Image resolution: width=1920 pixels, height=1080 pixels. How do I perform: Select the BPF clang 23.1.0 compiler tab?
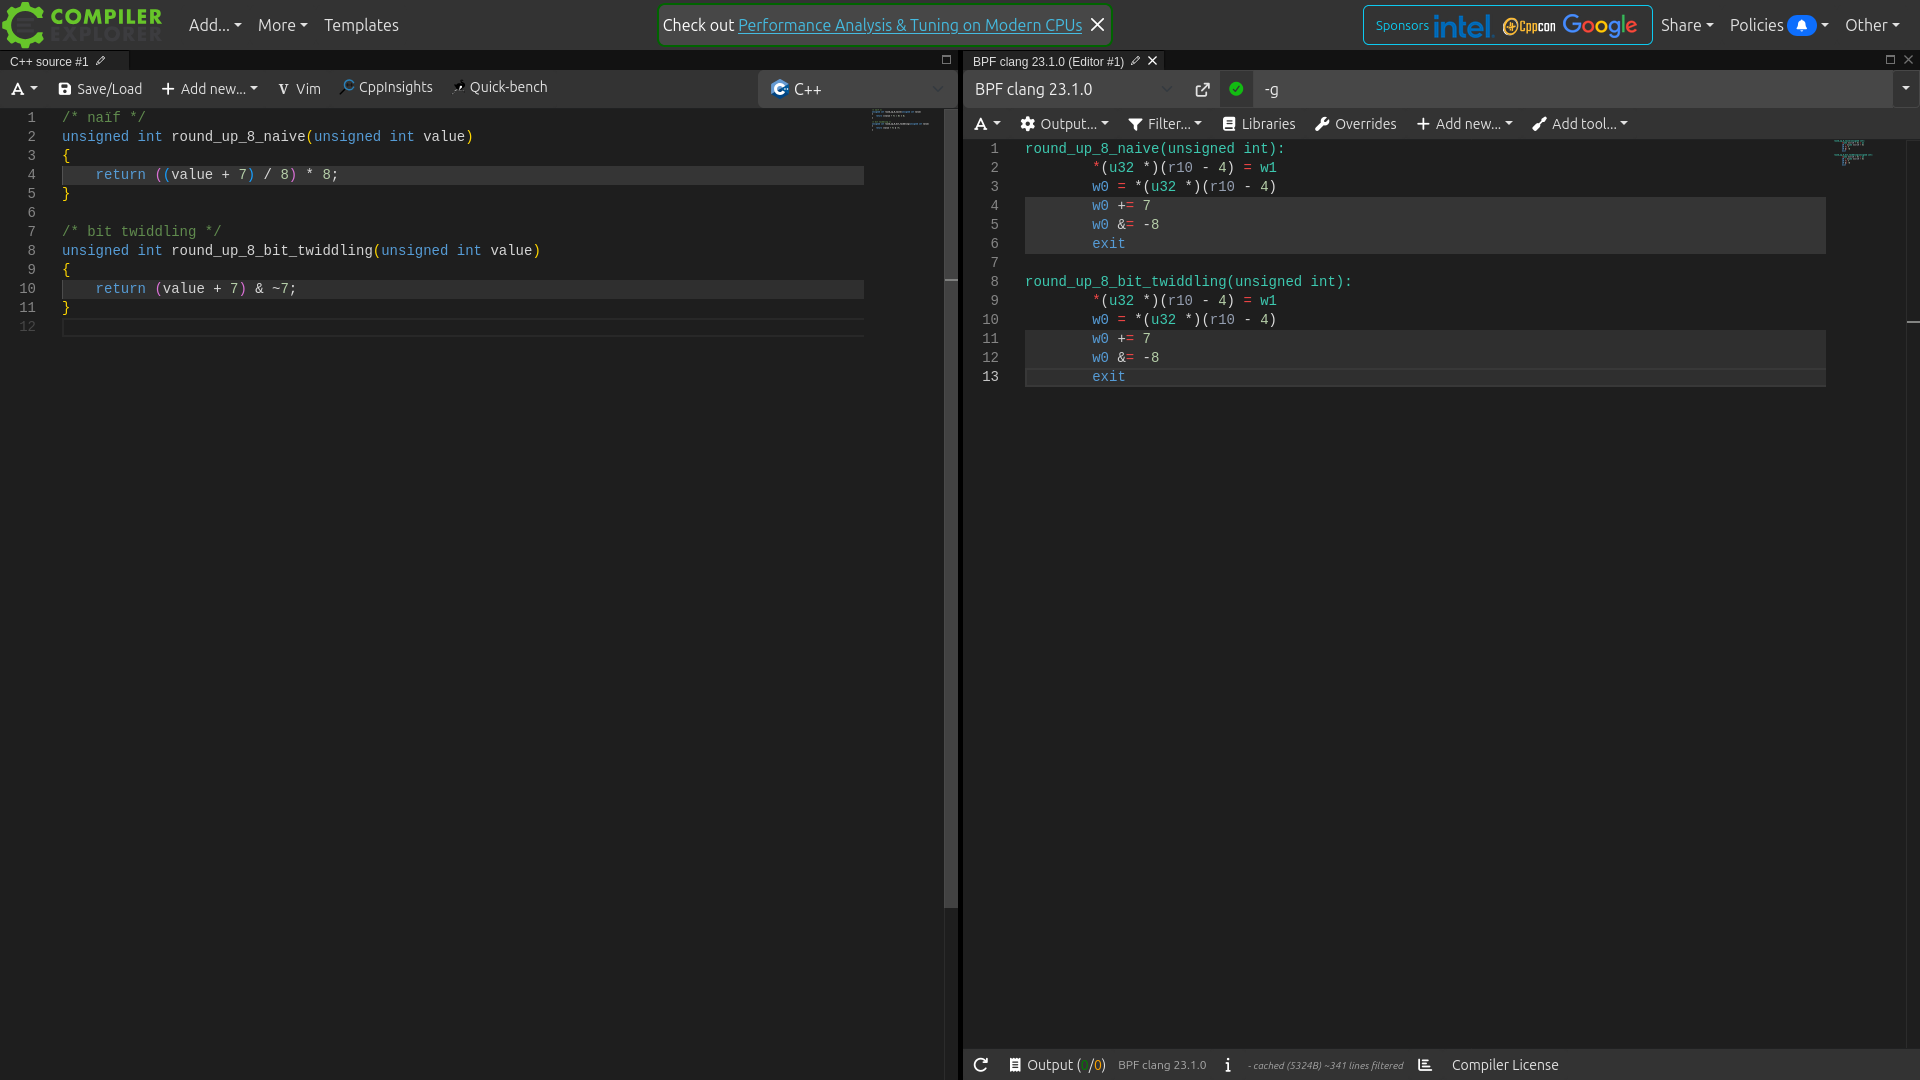pyautogui.click(x=1048, y=61)
